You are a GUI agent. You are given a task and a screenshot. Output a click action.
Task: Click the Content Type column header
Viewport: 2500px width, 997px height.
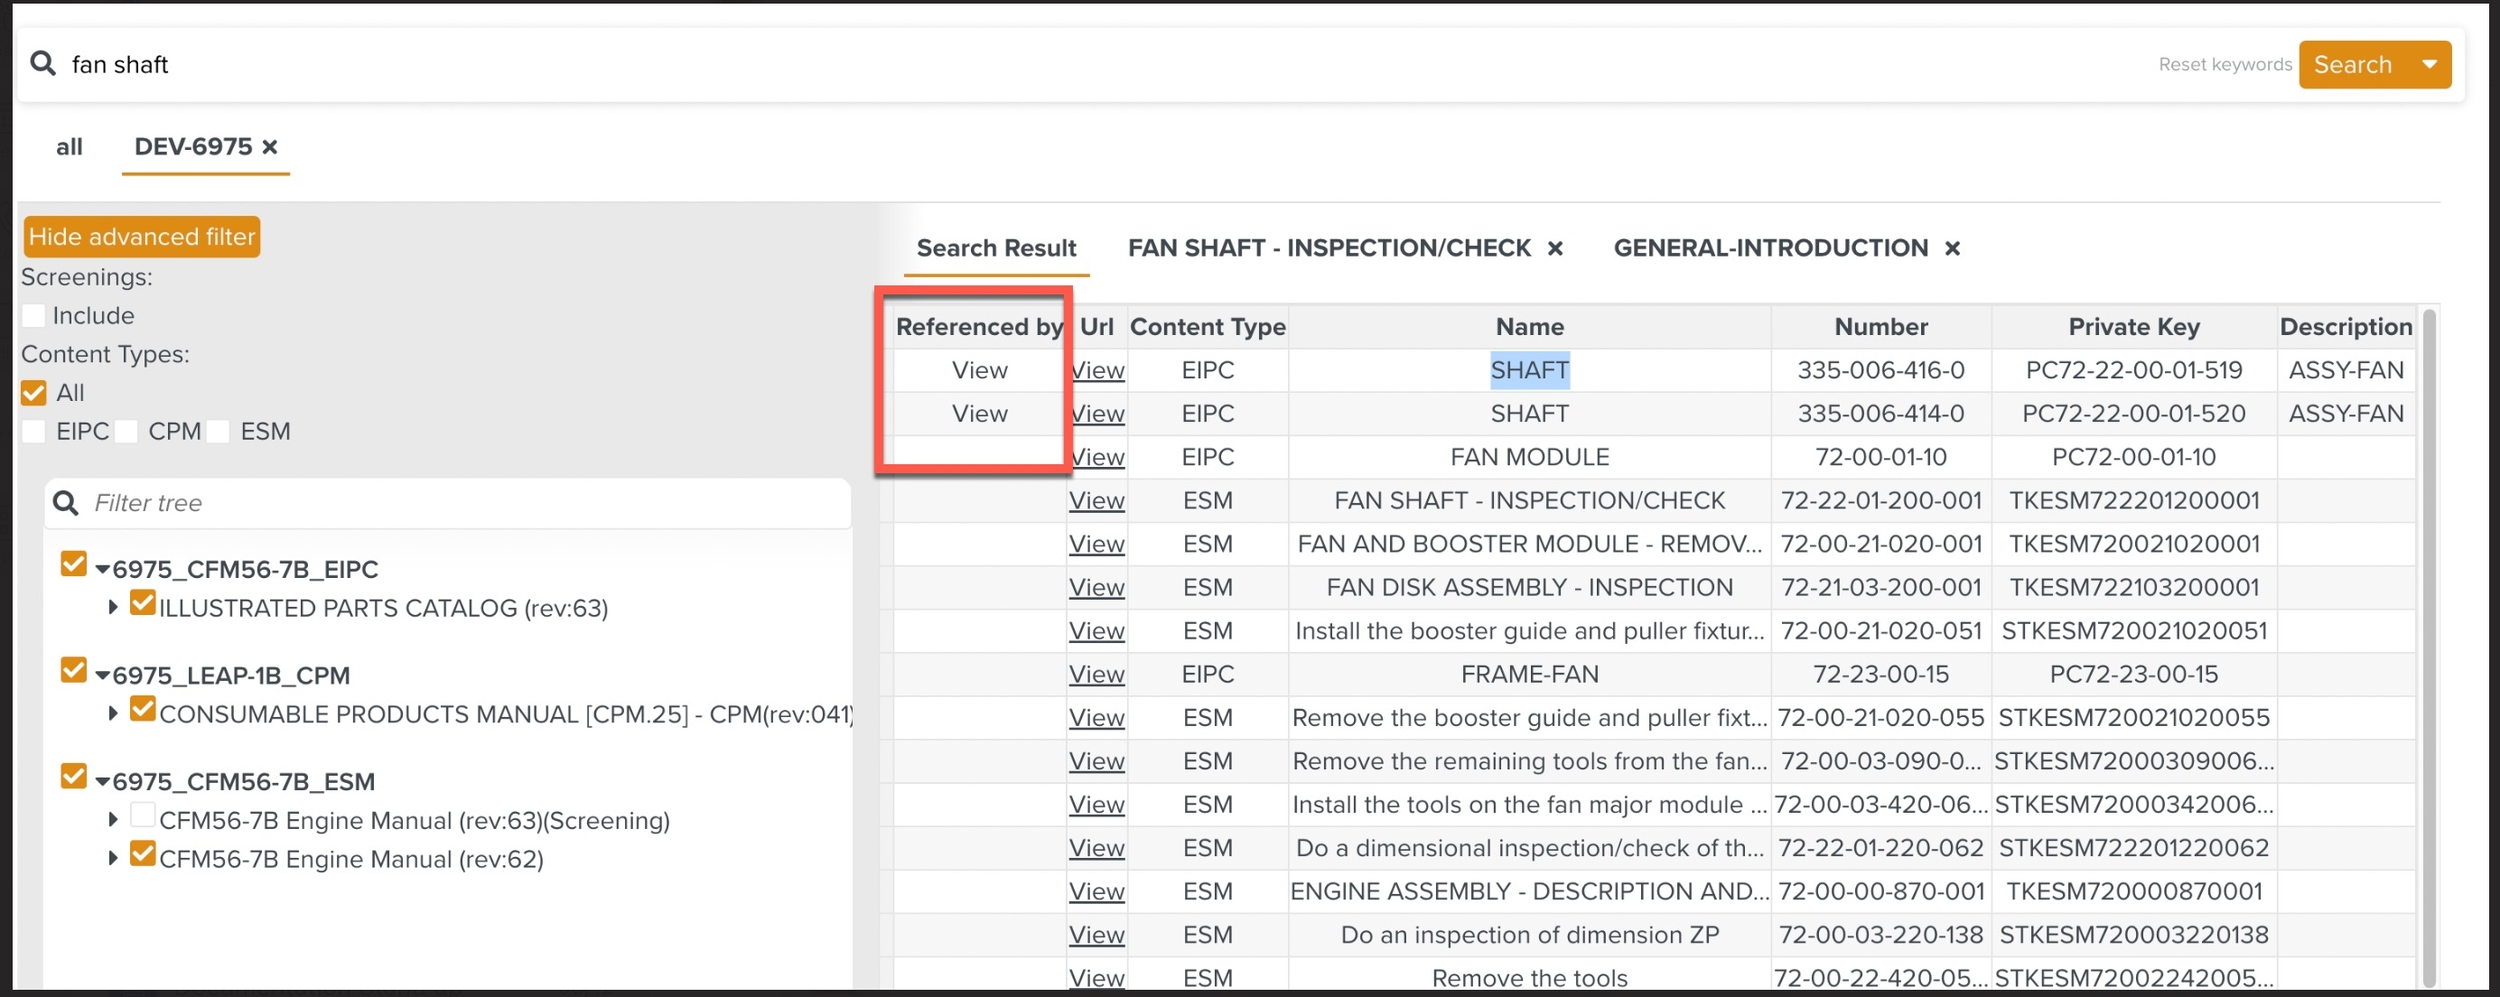point(1207,326)
